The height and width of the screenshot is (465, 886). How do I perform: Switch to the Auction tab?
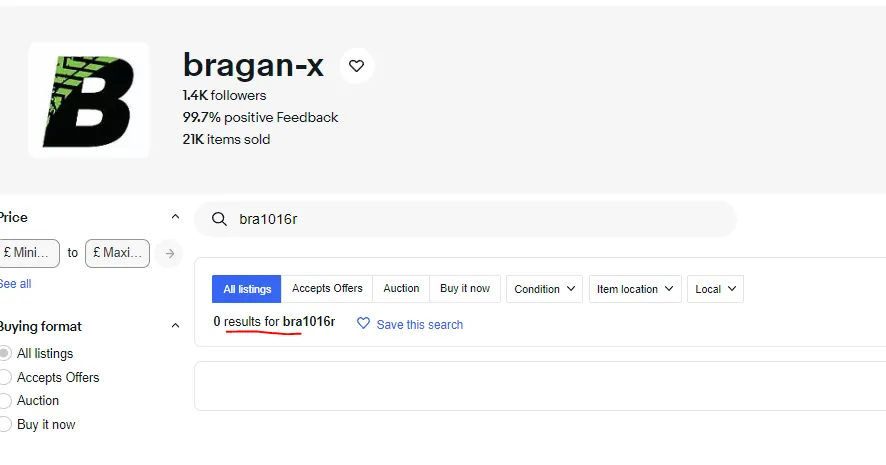pyautogui.click(x=401, y=289)
